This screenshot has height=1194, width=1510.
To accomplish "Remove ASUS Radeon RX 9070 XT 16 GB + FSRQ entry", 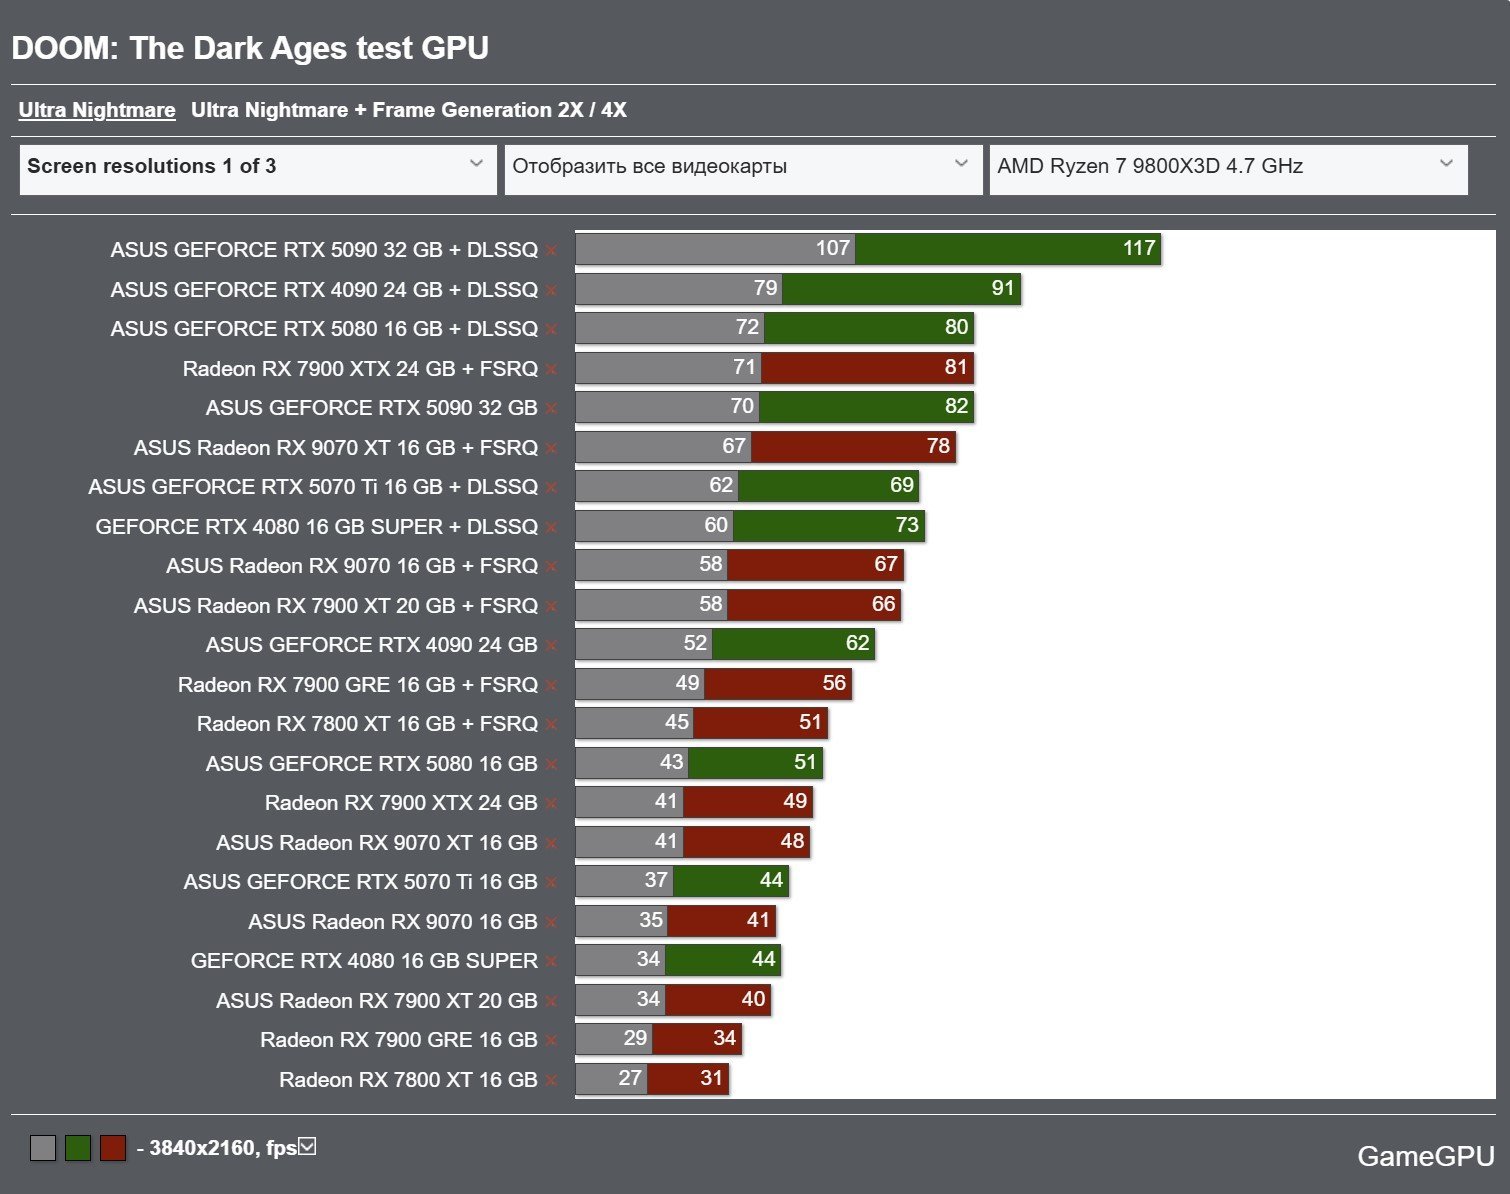I will [x=551, y=449].
